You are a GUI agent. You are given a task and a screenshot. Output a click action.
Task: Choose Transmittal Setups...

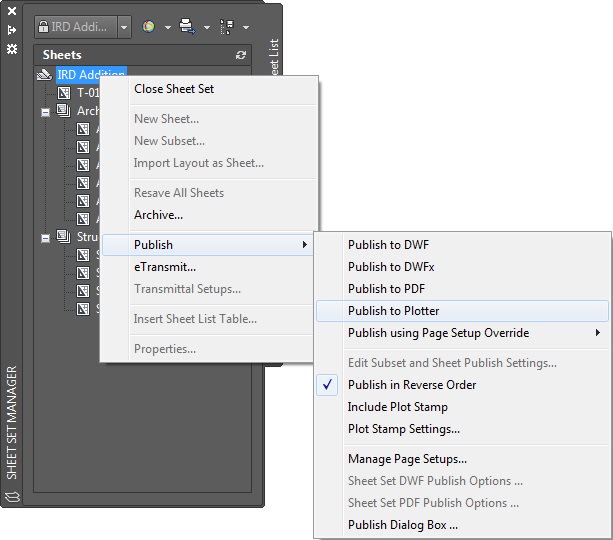click(208, 289)
